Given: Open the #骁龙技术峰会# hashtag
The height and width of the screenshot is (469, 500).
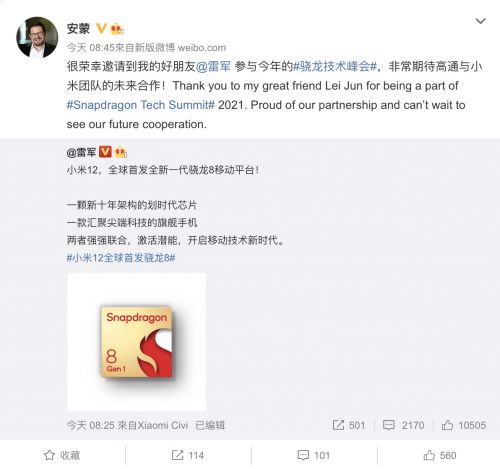Looking at the screenshot, I should pyautogui.click(x=335, y=66).
